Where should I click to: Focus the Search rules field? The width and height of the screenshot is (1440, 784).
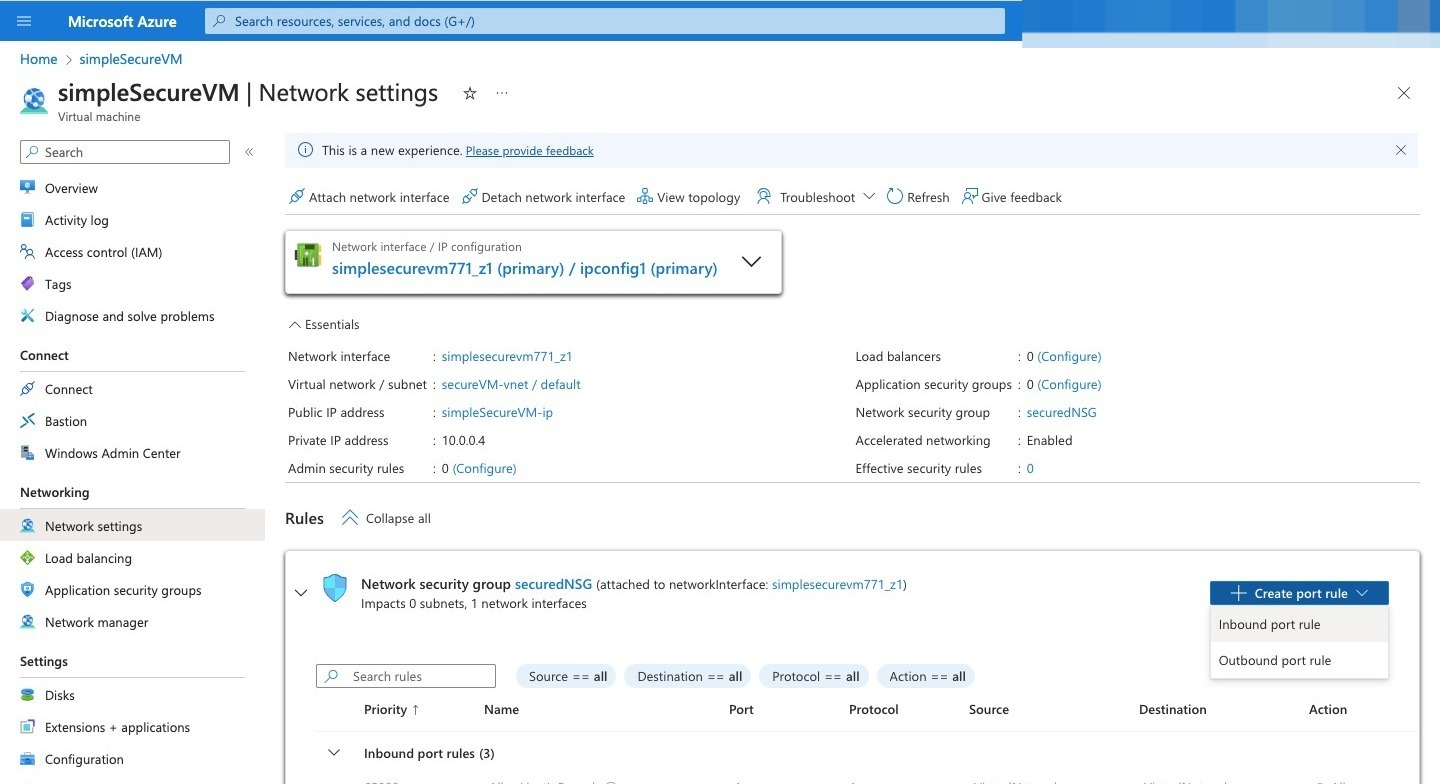(406, 676)
